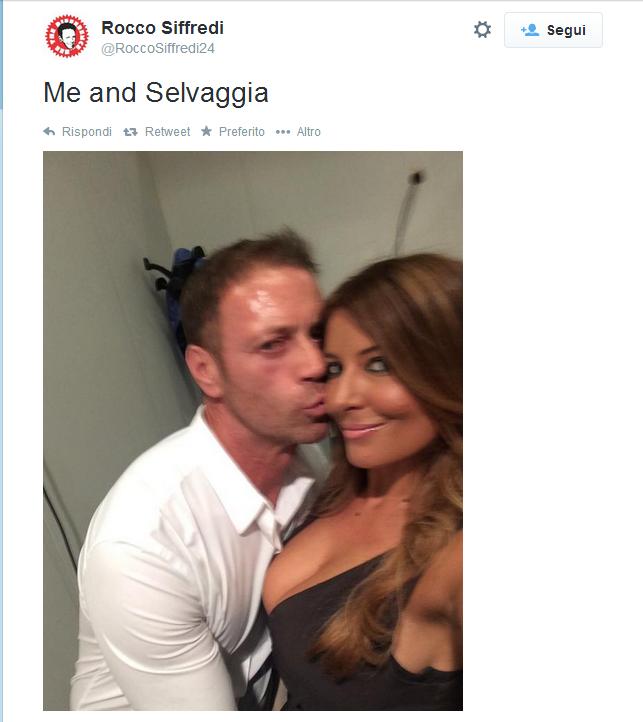
Task: Open the attached tweet photo
Action: [x=253, y=431]
